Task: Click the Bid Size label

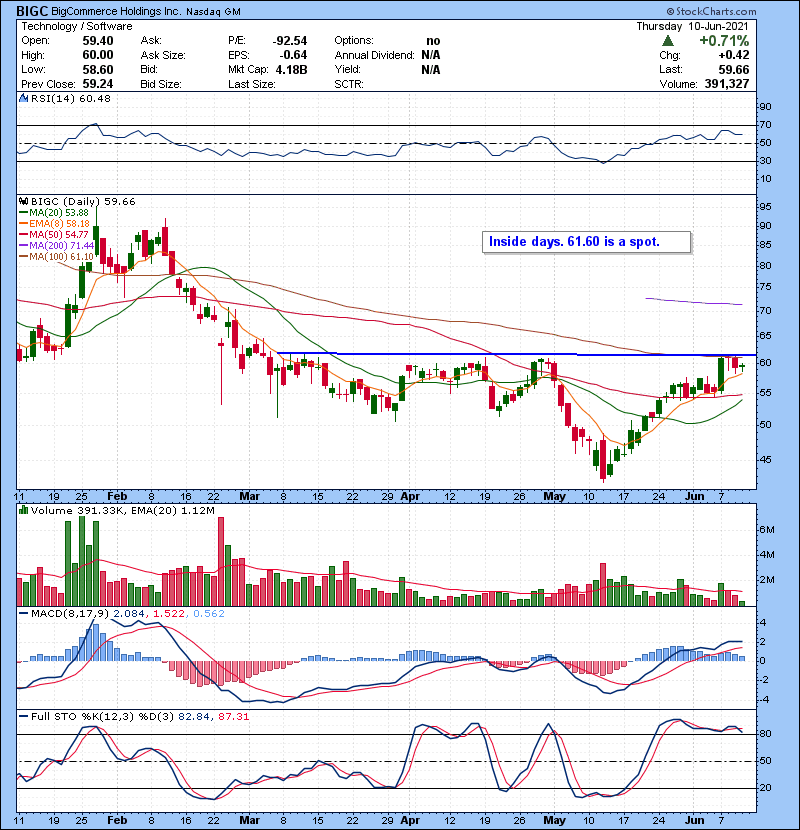Action: [161, 84]
